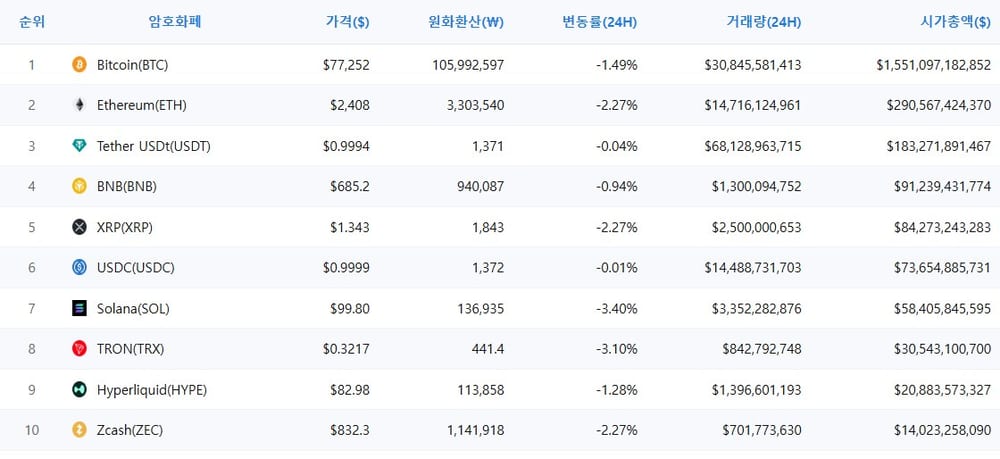Select Ethereum price $2,408
Image resolution: width=1000 pixels, height=459 pixels.
point(349,105)
